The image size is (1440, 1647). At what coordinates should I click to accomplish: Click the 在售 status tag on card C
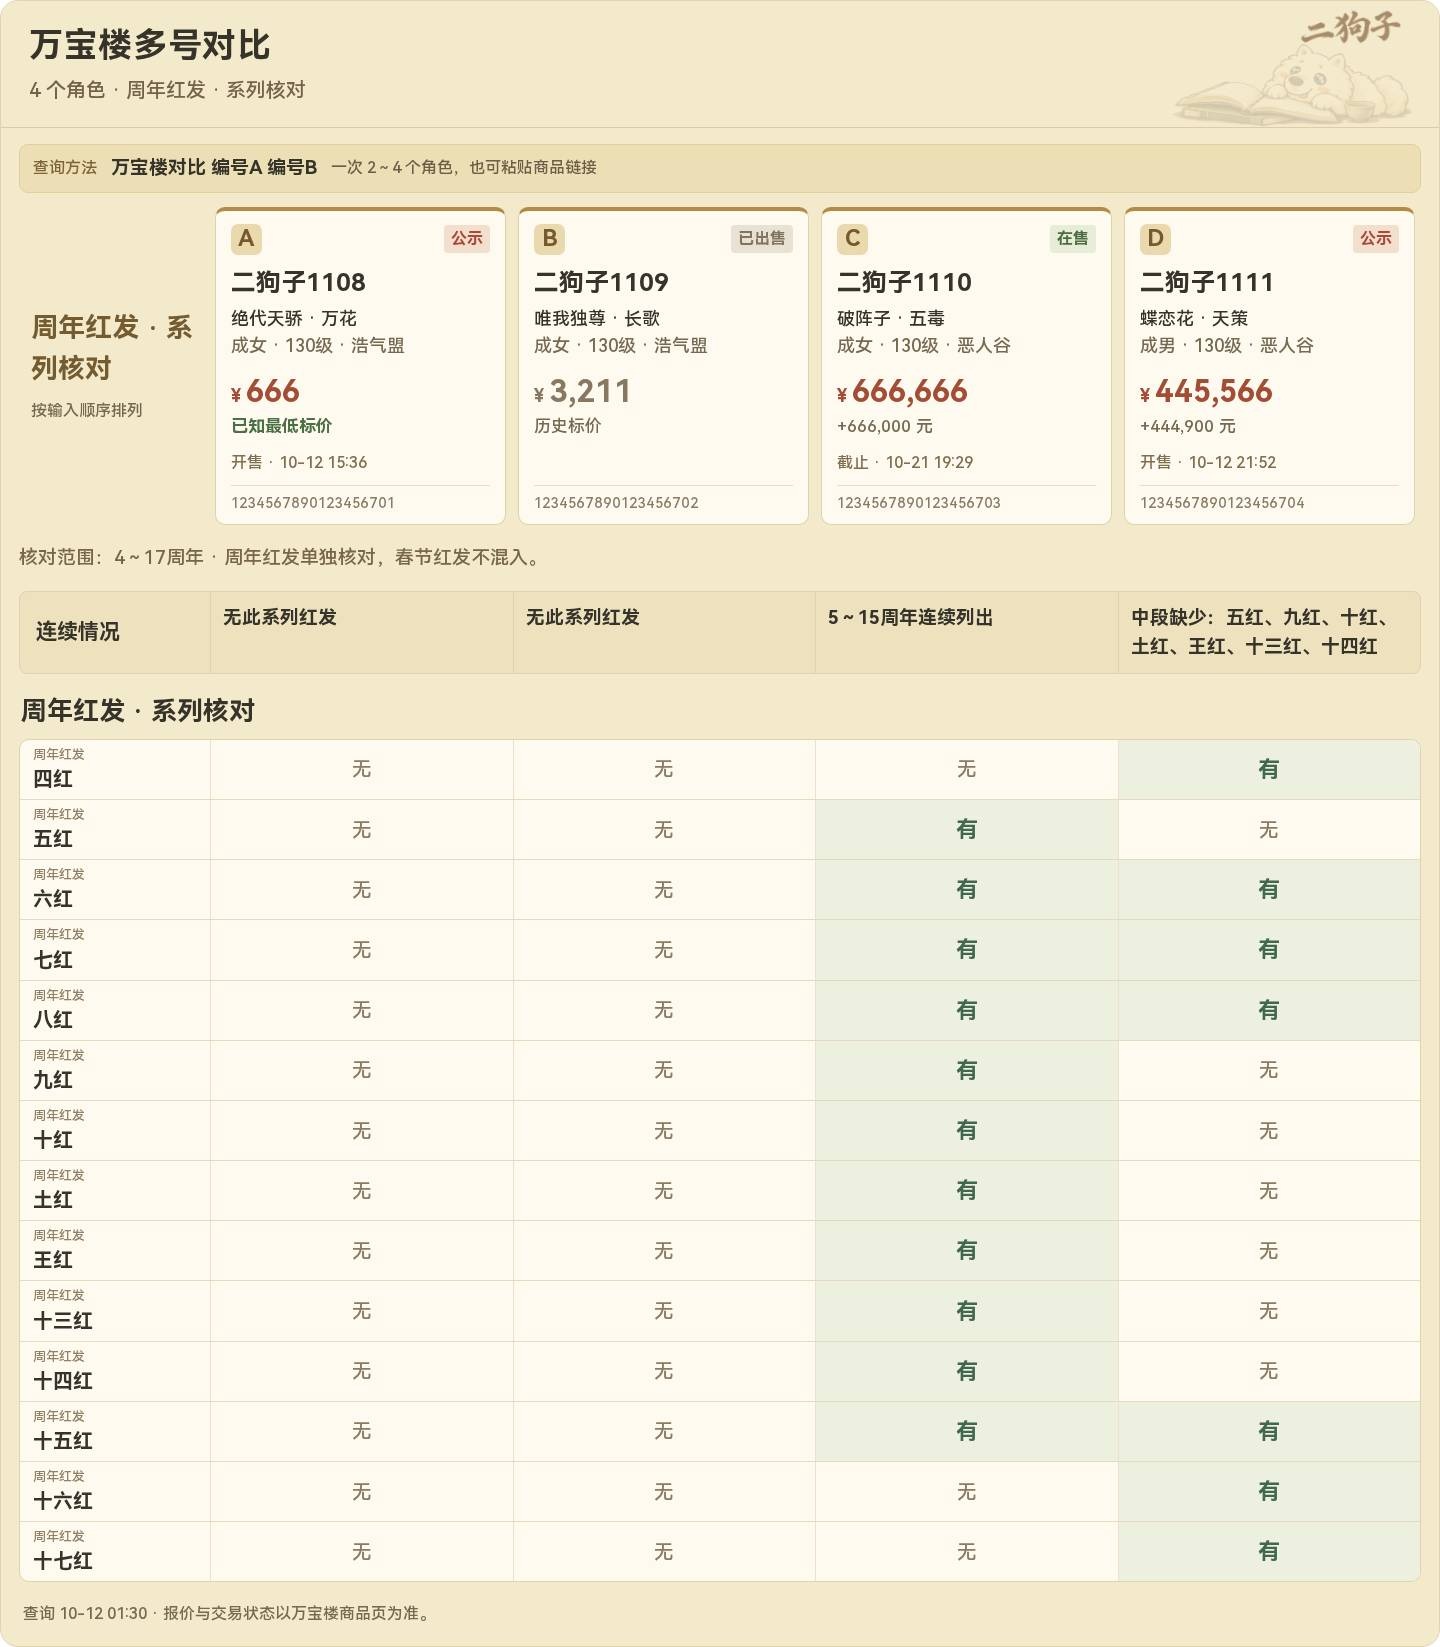point(1073,238)
